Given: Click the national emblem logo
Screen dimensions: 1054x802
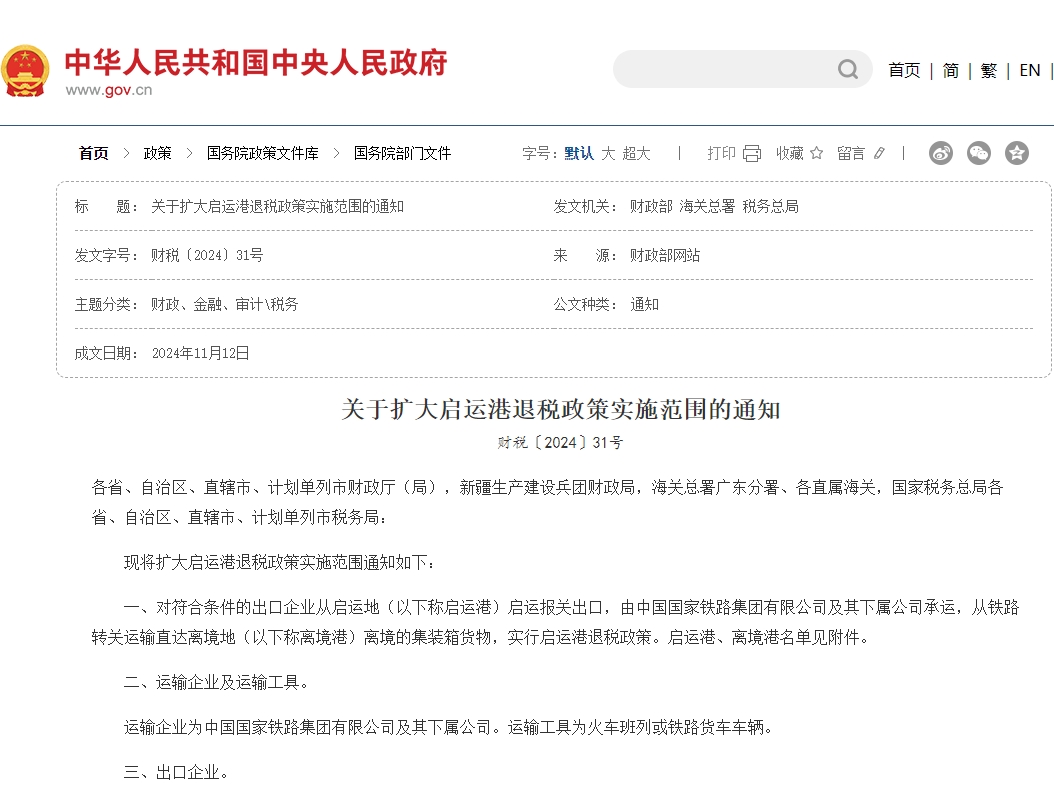Looking at the screenshot, I should [x=25, y=70].
